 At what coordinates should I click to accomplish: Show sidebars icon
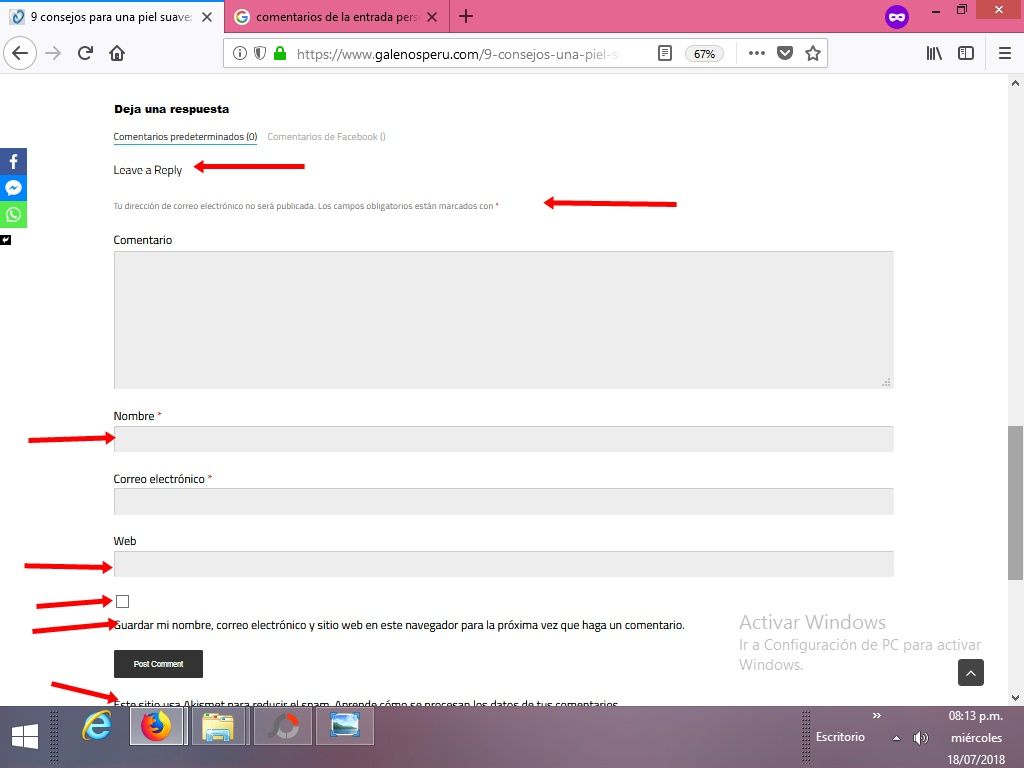click(x=966, y=53)
